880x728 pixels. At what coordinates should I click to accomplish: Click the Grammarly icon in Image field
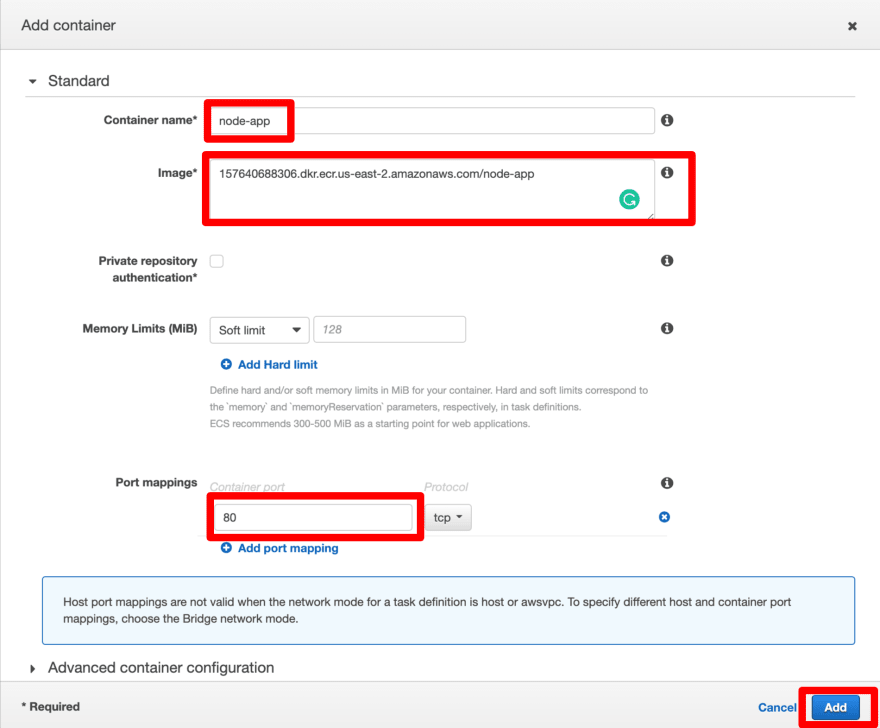(629, 199)
